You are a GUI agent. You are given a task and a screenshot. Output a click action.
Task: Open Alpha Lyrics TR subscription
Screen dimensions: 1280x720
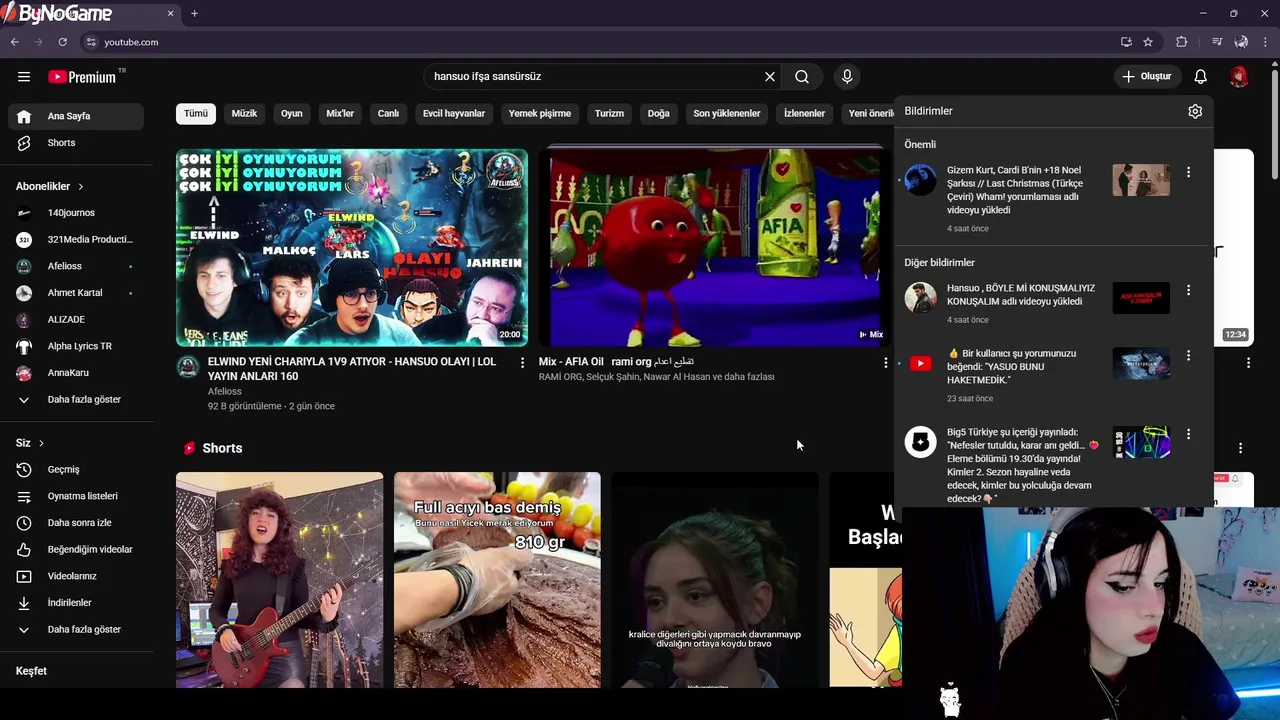pos(76,346)
